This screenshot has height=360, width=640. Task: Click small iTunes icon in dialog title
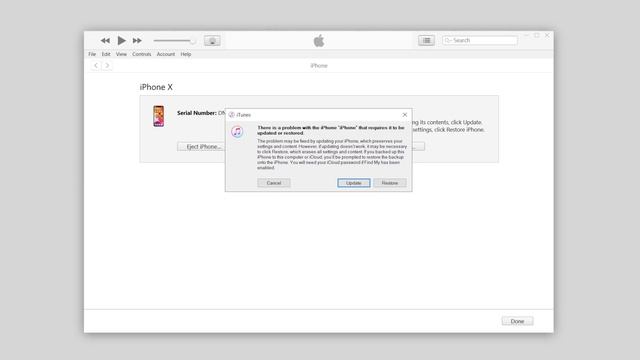click(231, 115)
